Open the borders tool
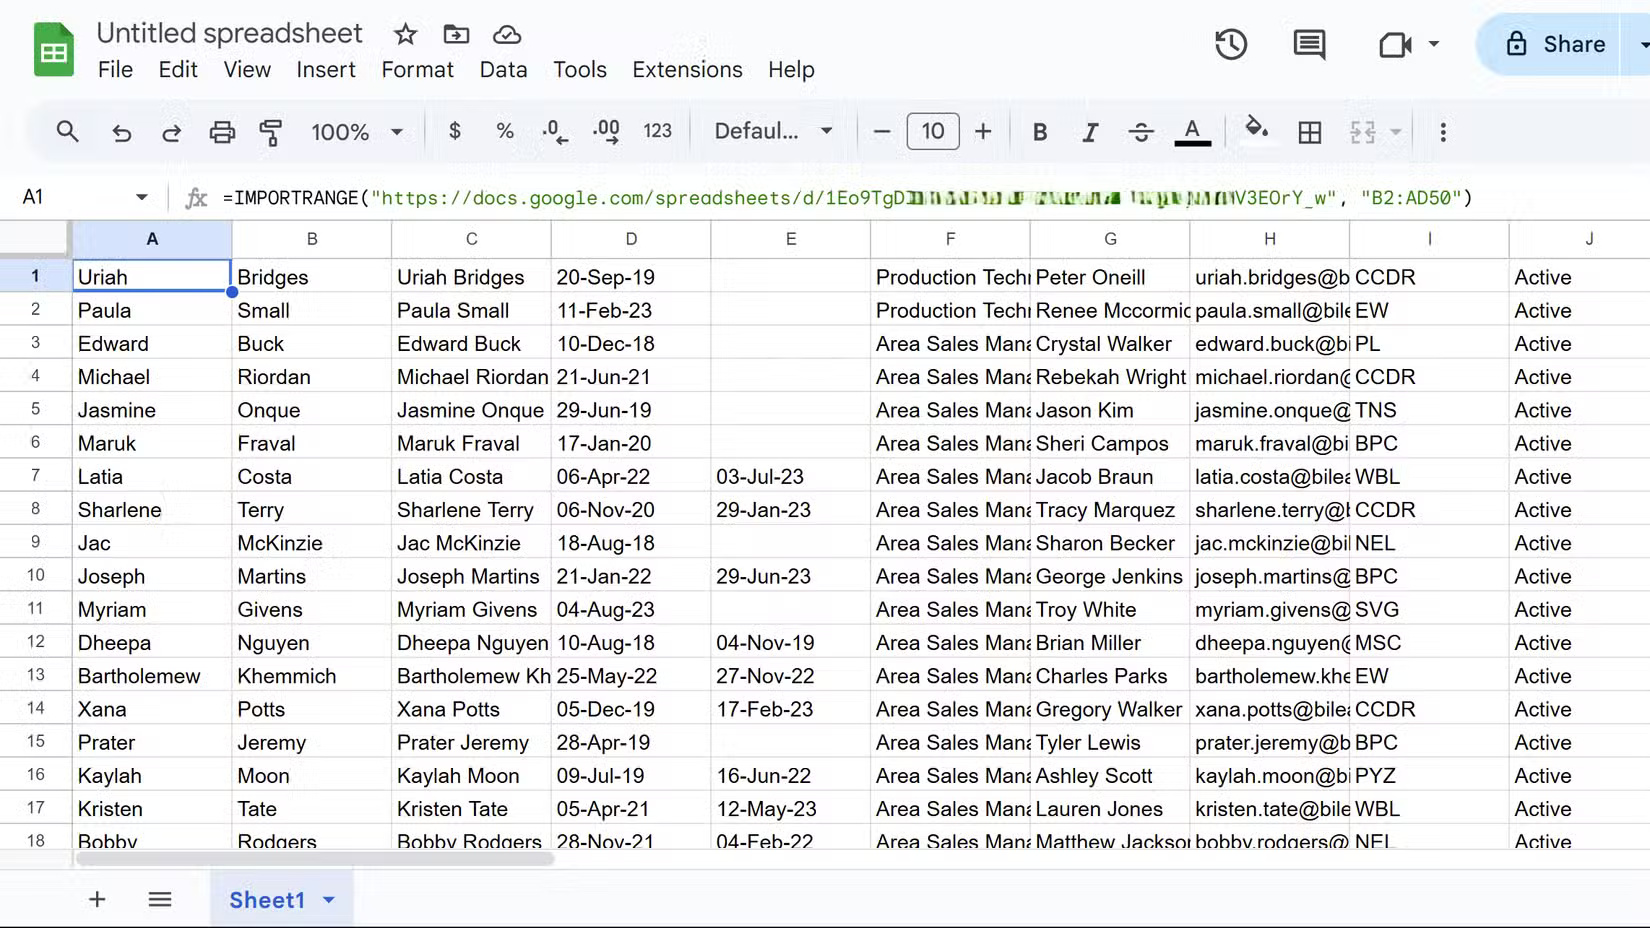This screenshot has height=928, width=1650. tap(1310, 131)
